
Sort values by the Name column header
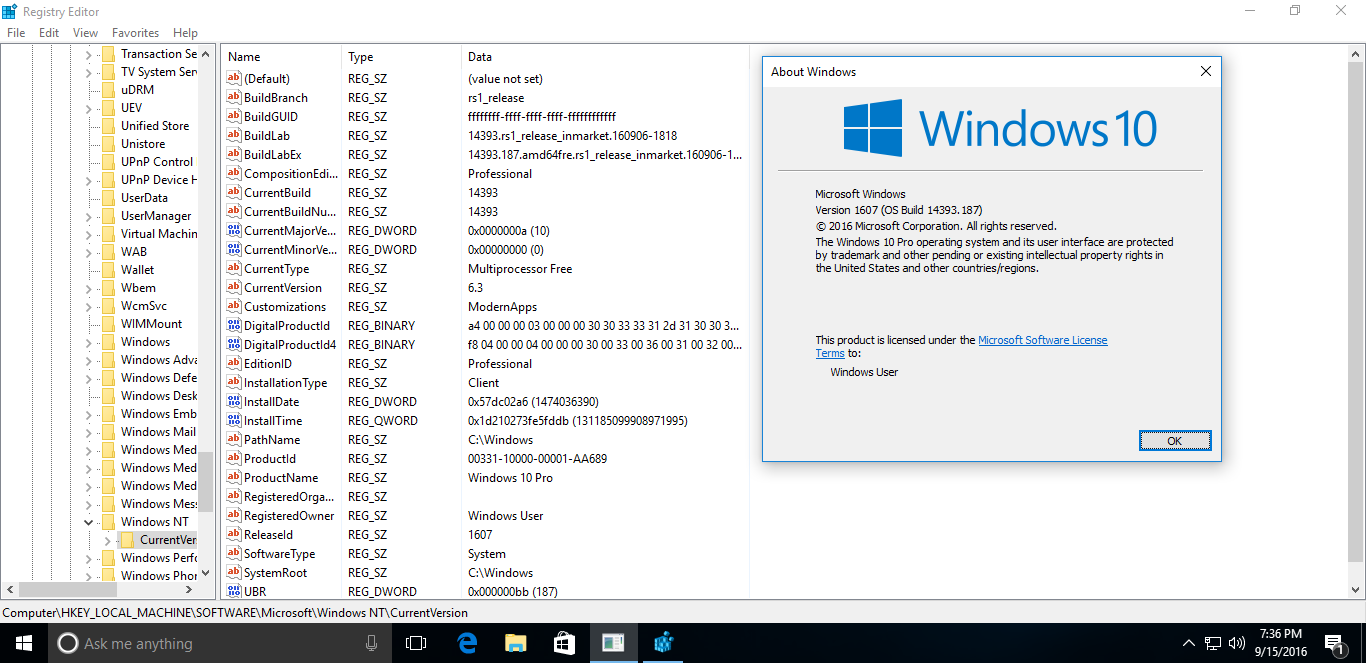point(281,57)
